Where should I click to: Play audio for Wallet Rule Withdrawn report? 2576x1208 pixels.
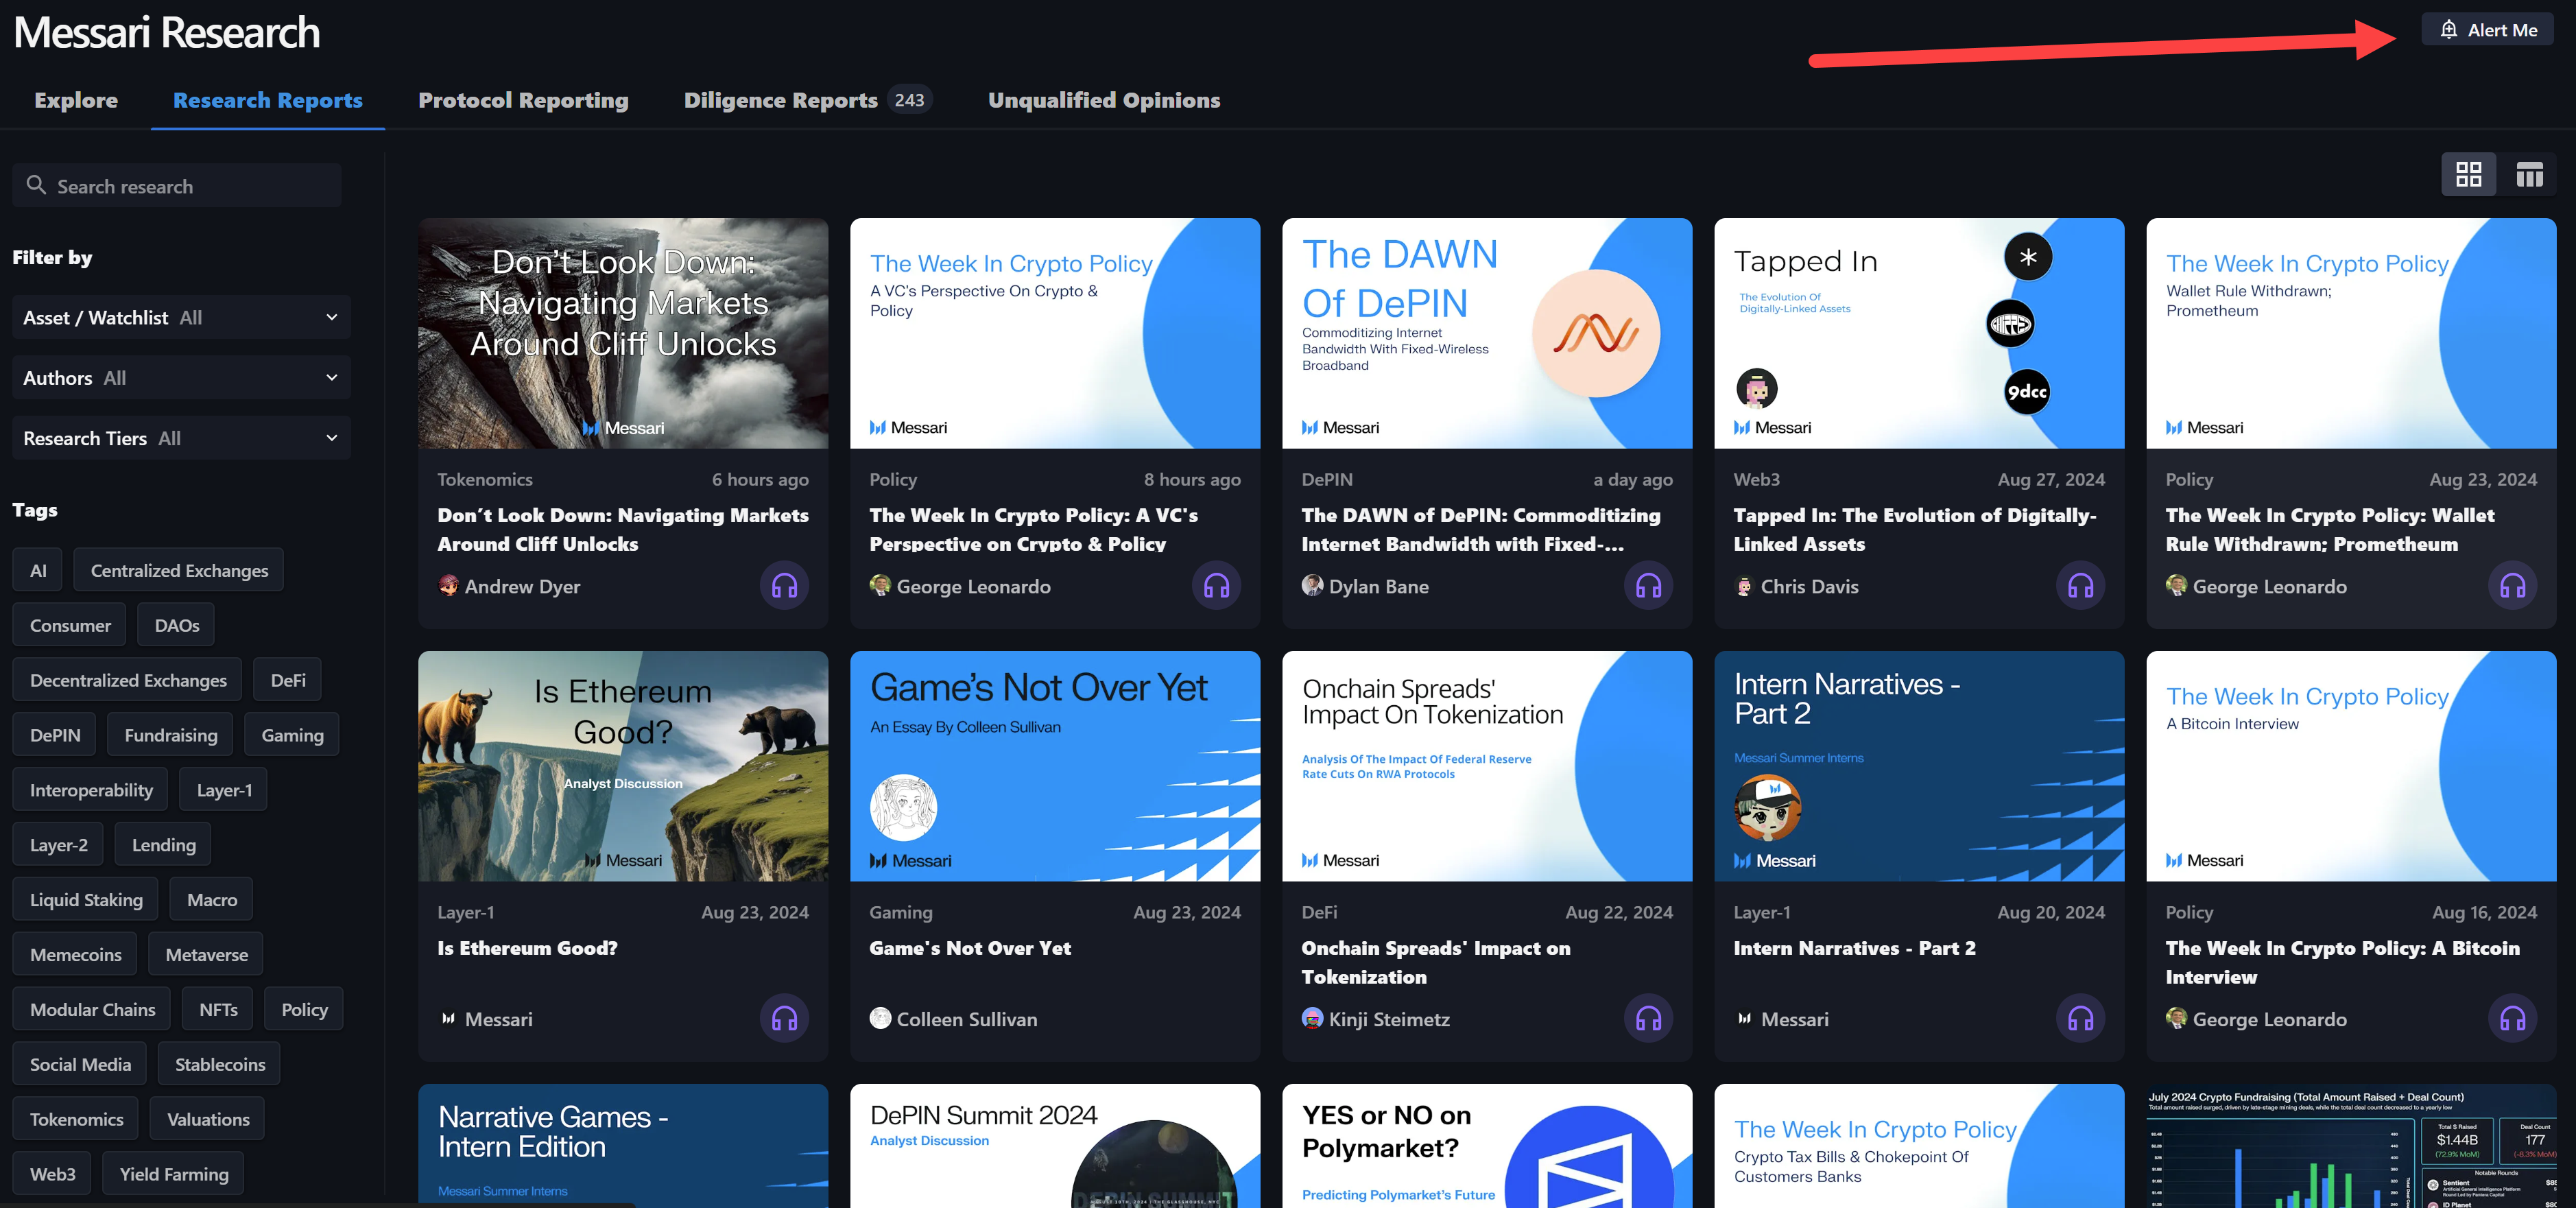(x=2512, y=586)
